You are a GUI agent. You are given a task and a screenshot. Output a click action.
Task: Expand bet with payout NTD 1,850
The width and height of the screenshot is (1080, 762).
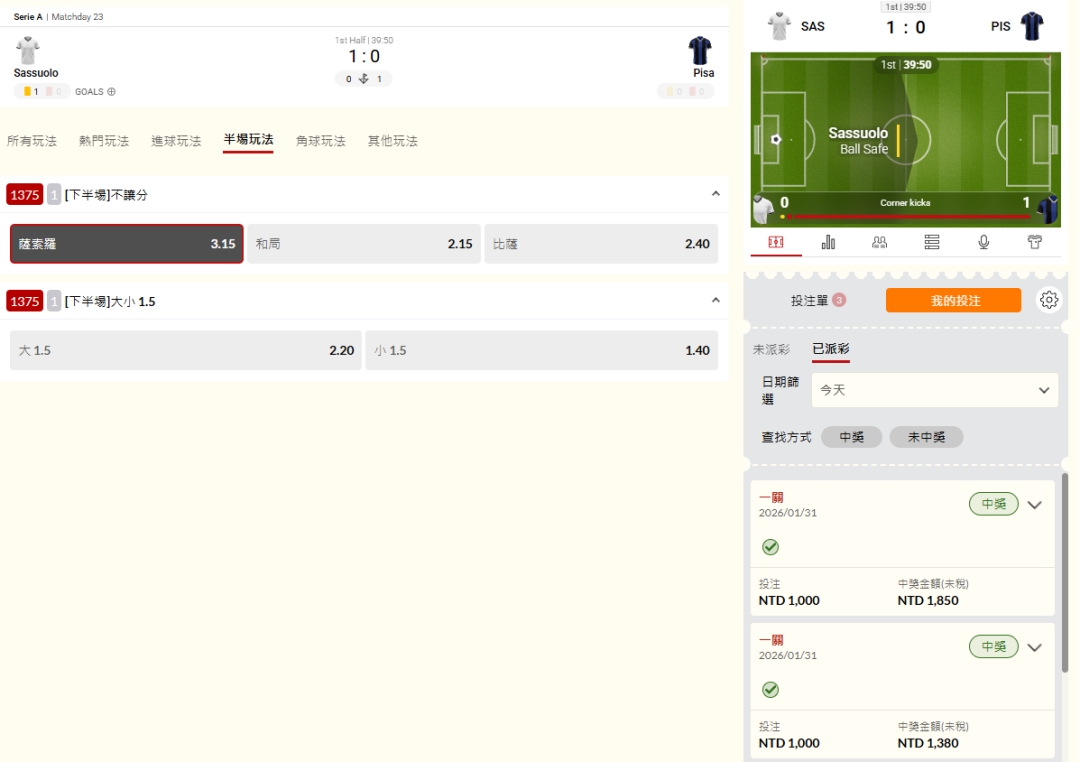(x=1035, y=505)
